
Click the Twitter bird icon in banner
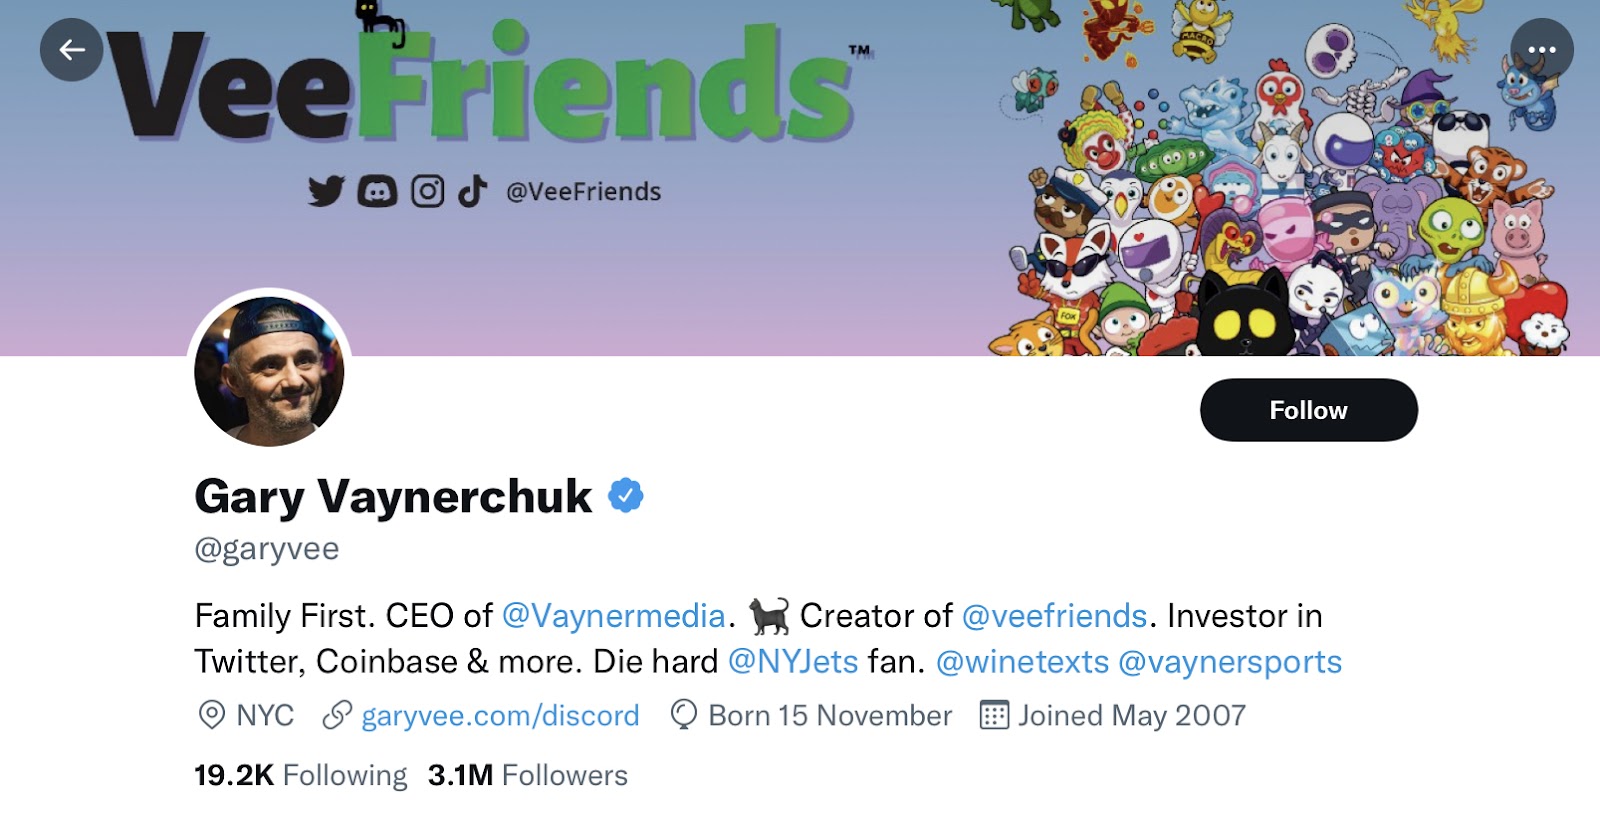pos(326,191)
